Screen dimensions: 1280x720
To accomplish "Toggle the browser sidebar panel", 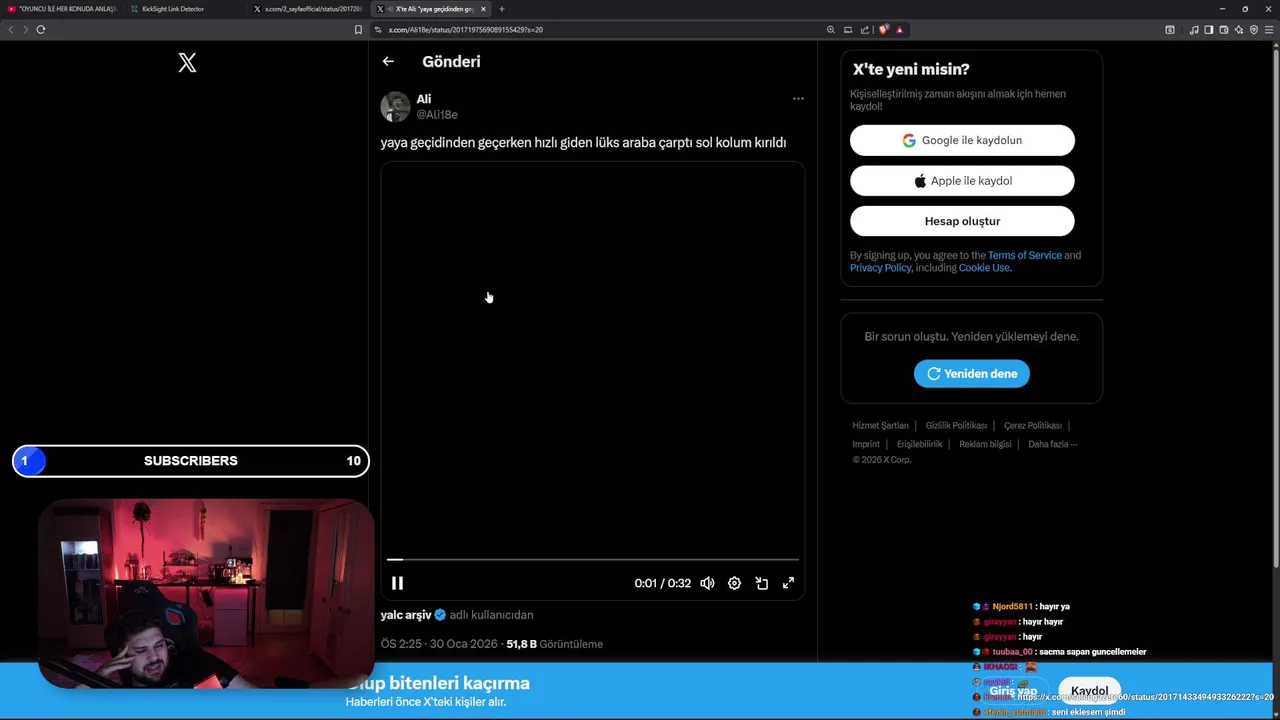I will click(1208, 30).
